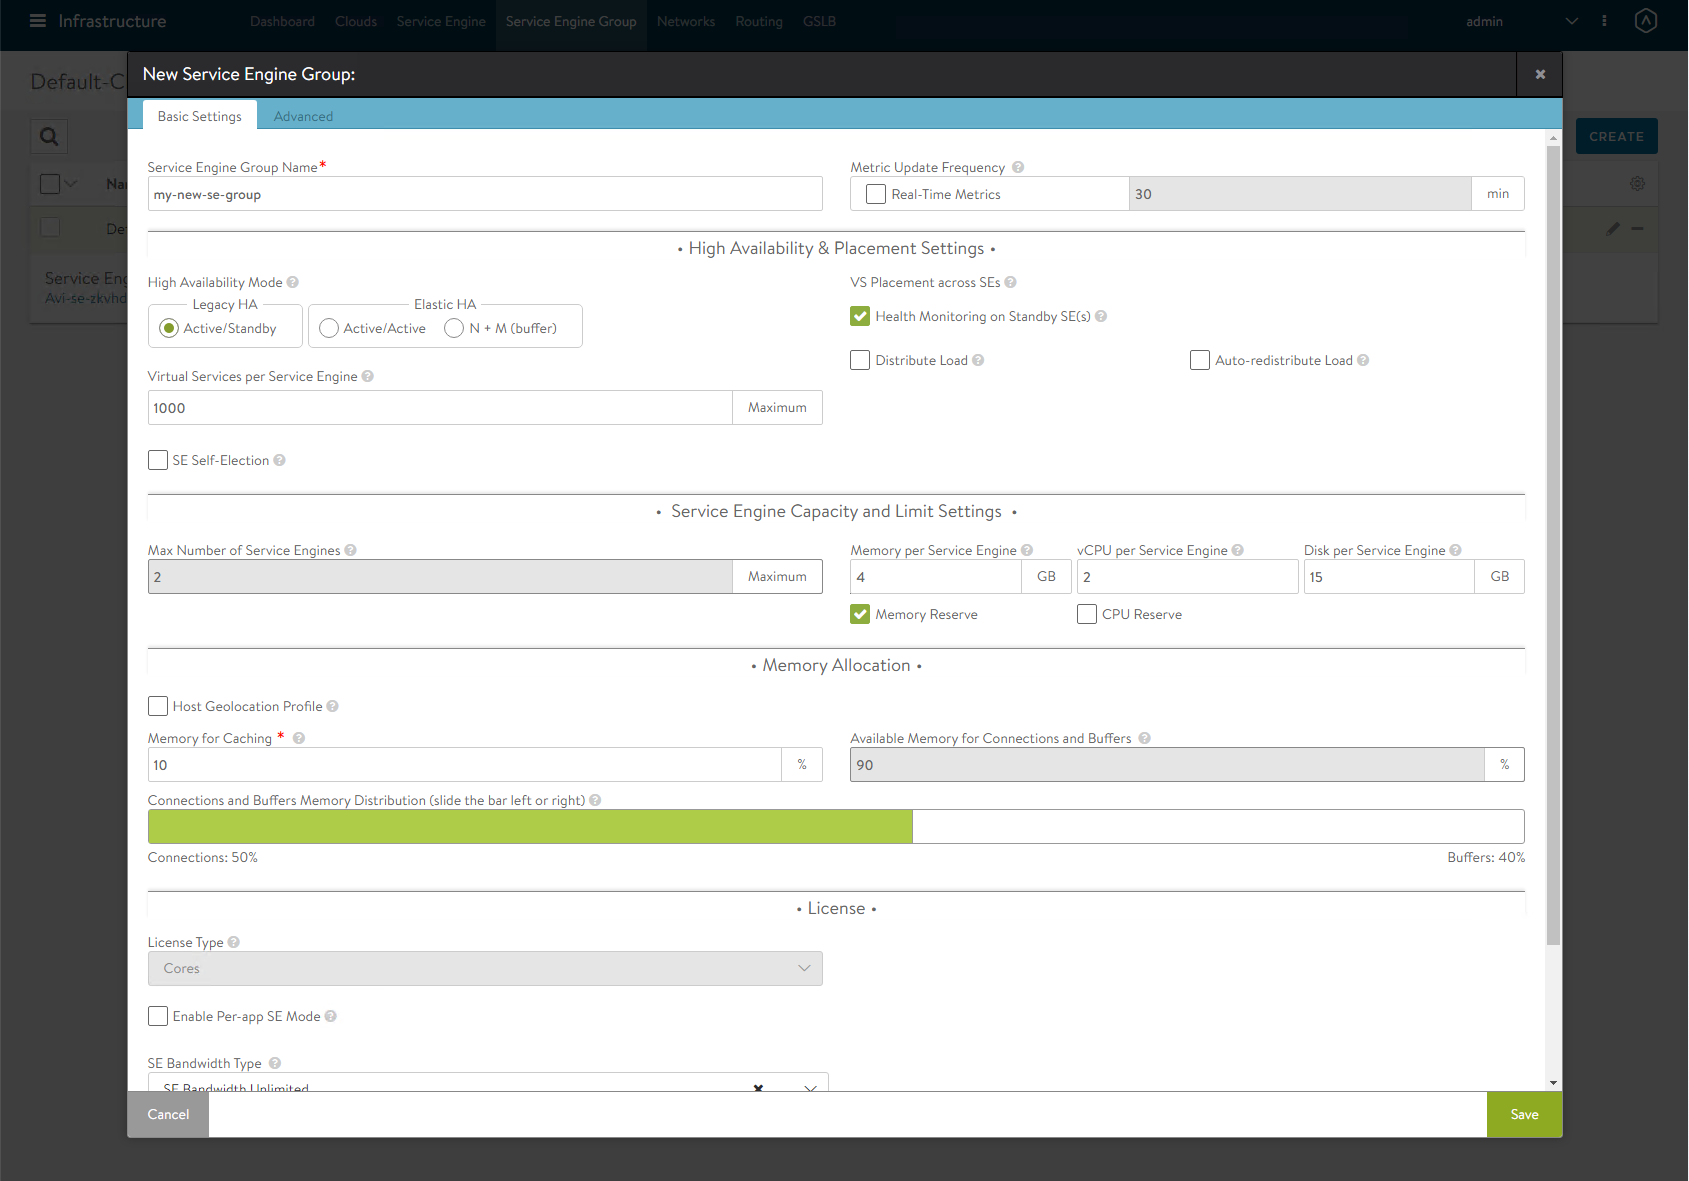This screenshot has height=1181, width=1689.
Task: Show help for VS Placement across SEs
Action: tap(1011, 282)
